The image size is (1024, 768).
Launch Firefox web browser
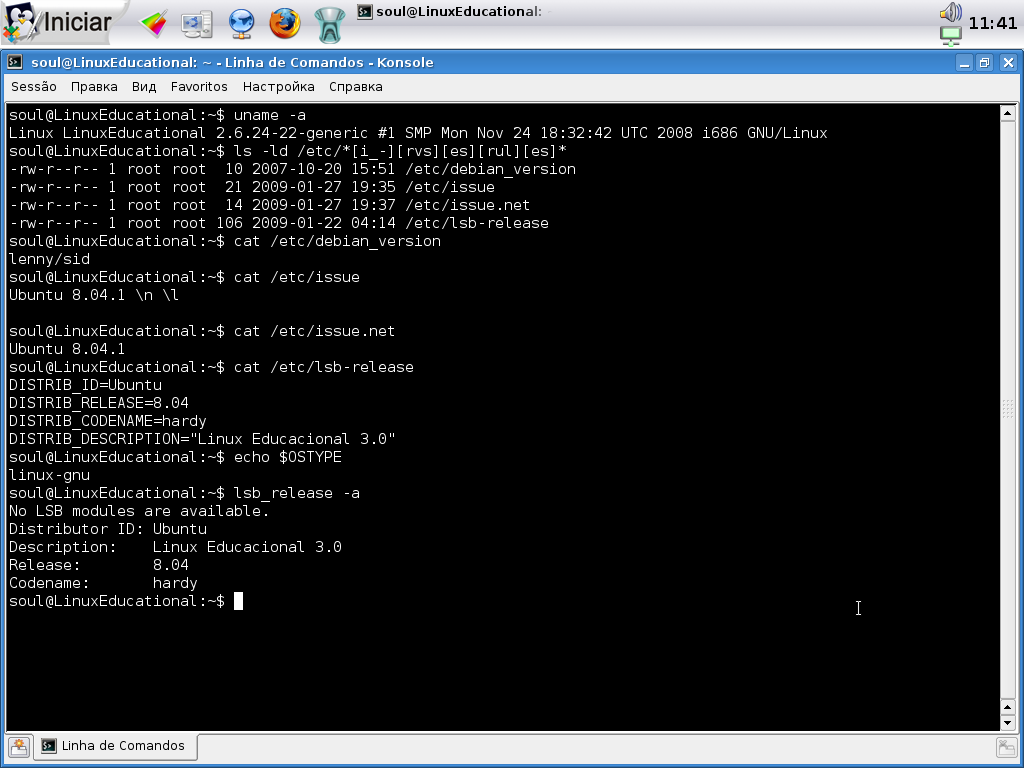tap(285, 24)
